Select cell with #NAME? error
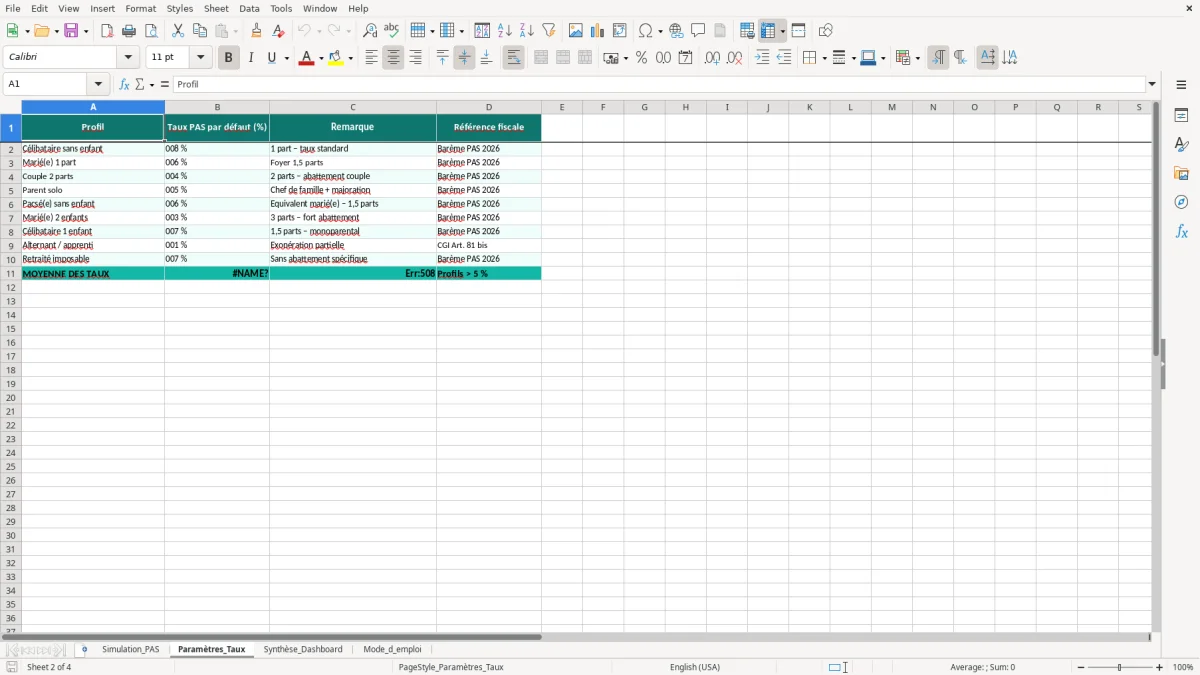The height and width of the screenshot is (675, 1200). 217,273
